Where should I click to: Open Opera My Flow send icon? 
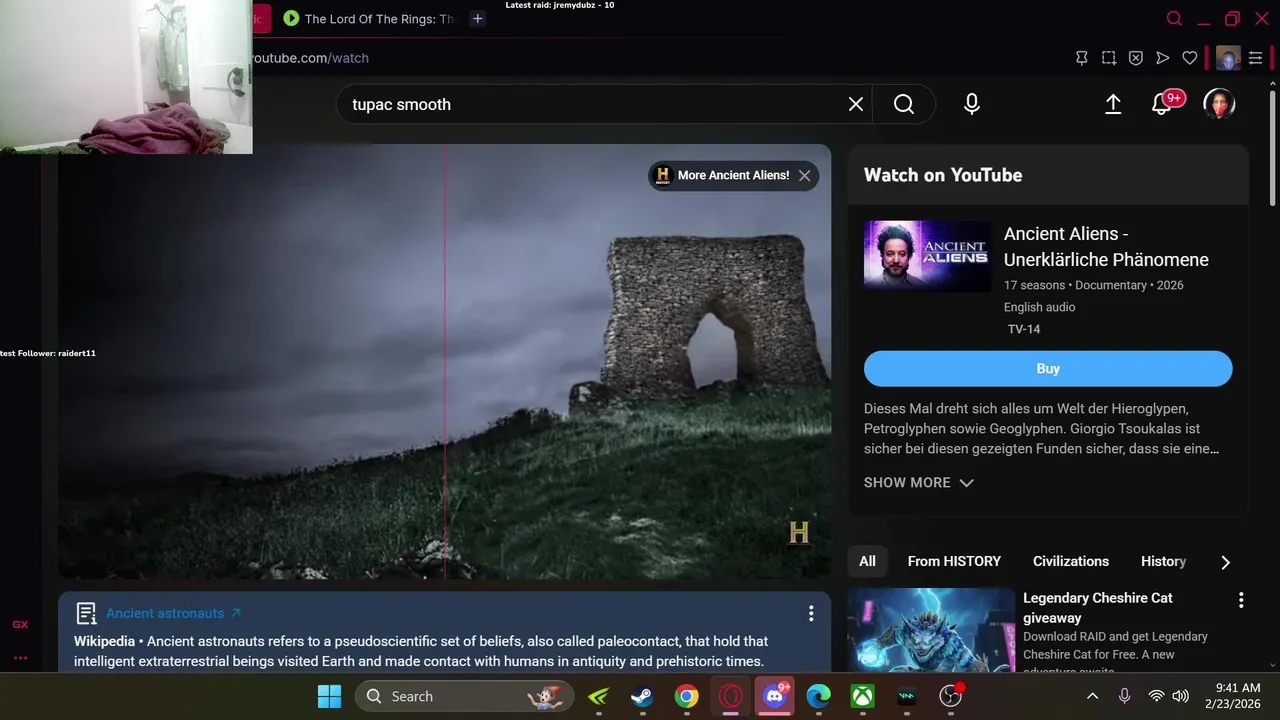(x=1163, y=58)
